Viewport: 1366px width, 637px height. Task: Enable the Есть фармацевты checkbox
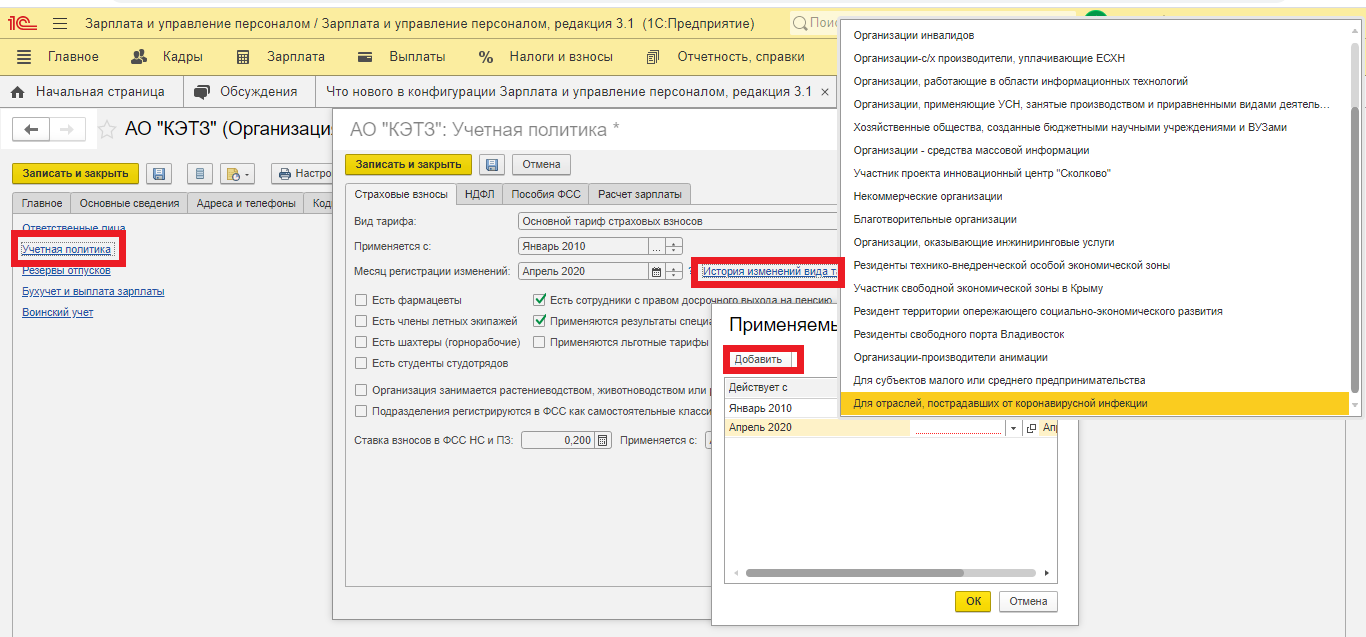coord(361,300)
